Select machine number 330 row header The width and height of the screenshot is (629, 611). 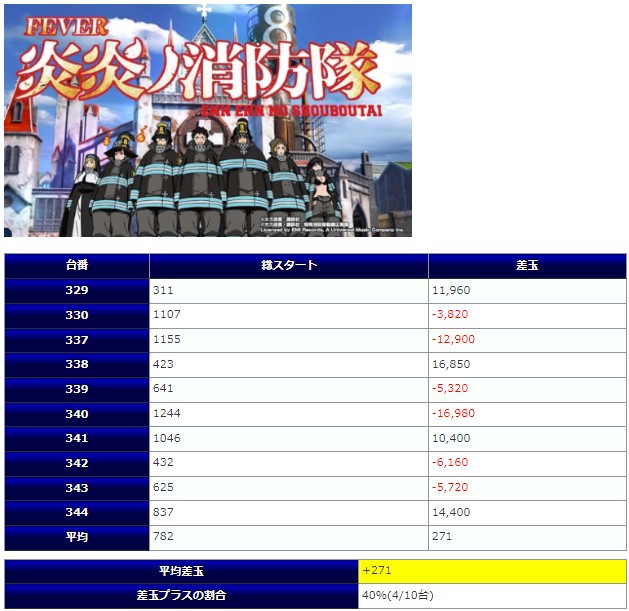(x=77, y=315)
